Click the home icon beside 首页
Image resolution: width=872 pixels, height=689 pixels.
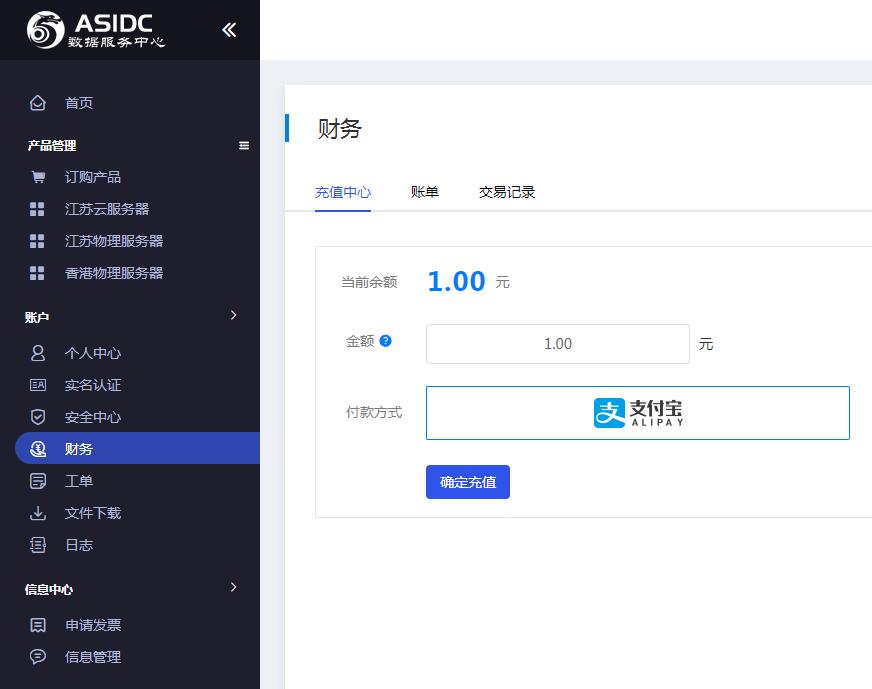(x=38, y=103)
